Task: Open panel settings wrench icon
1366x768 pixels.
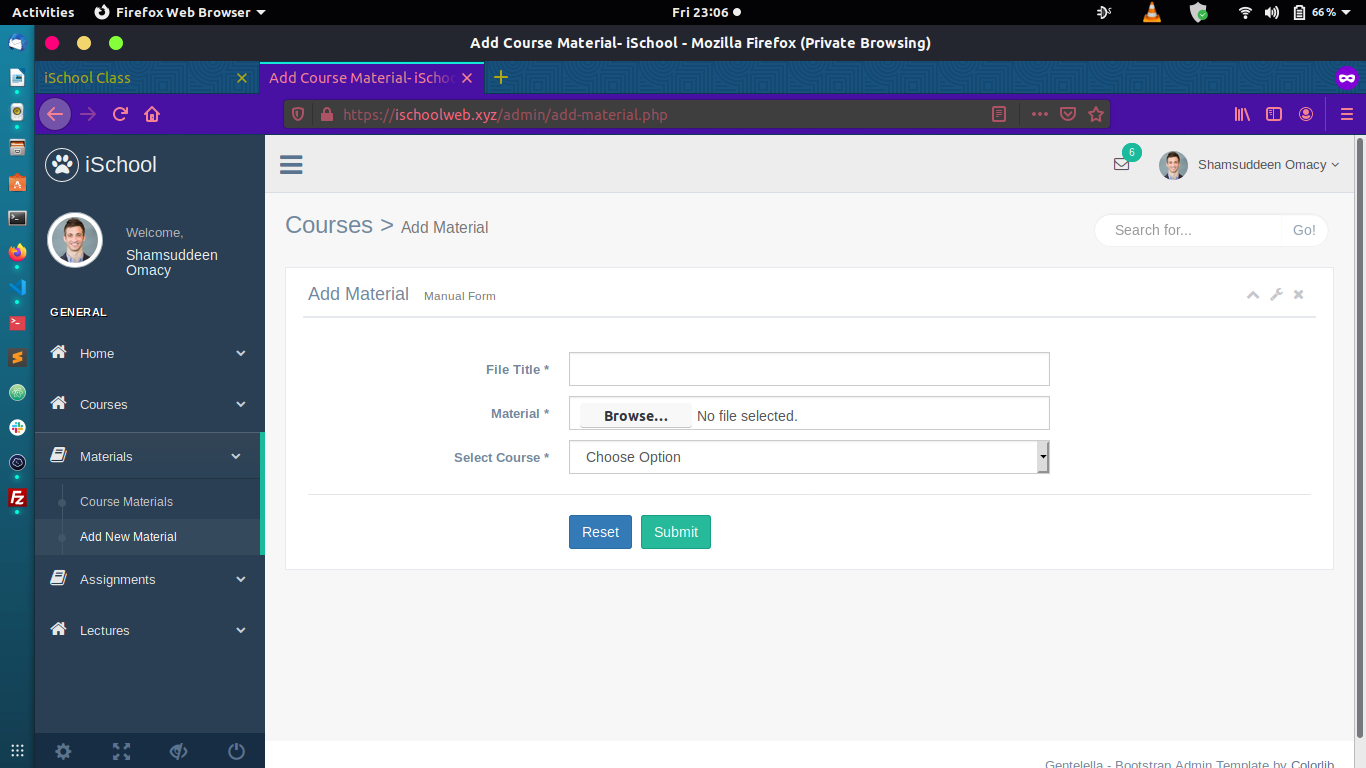Action: [1276, 295]
